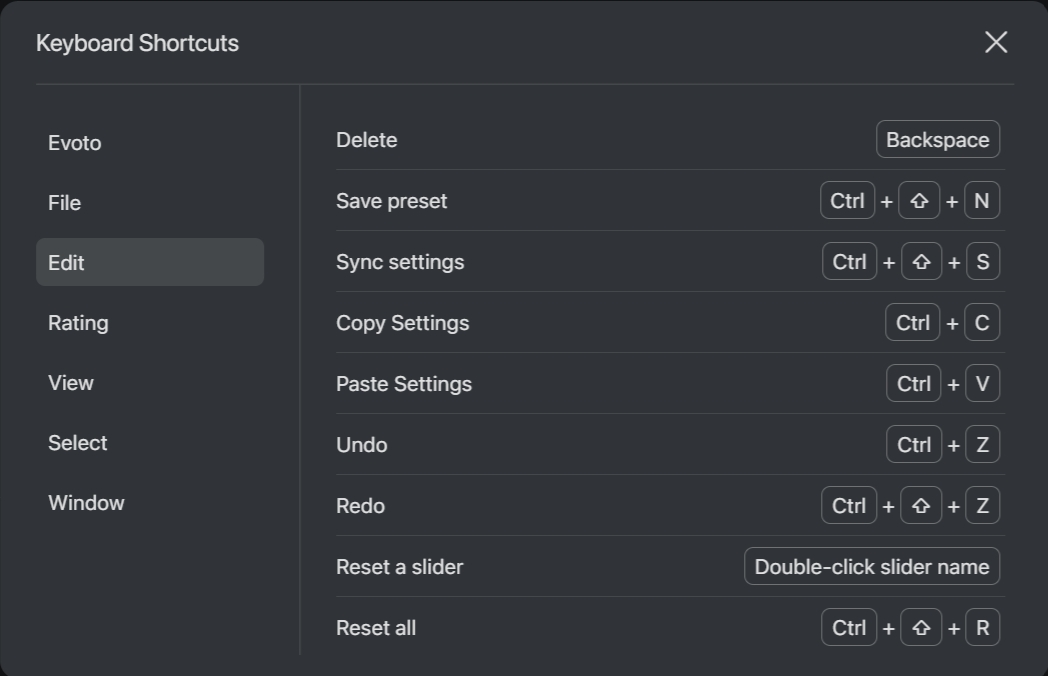Viewport: 1048px width, 676px height.
Task: Click the Shift arrow icon for Sync settings
Action: pos(921,262)
